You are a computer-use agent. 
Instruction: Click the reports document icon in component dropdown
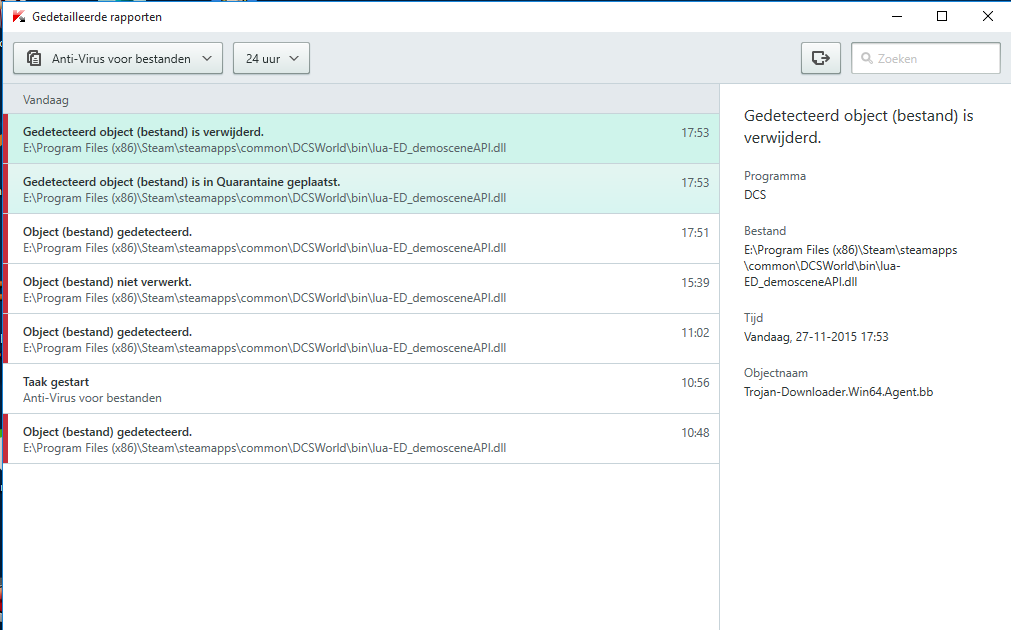34,58
